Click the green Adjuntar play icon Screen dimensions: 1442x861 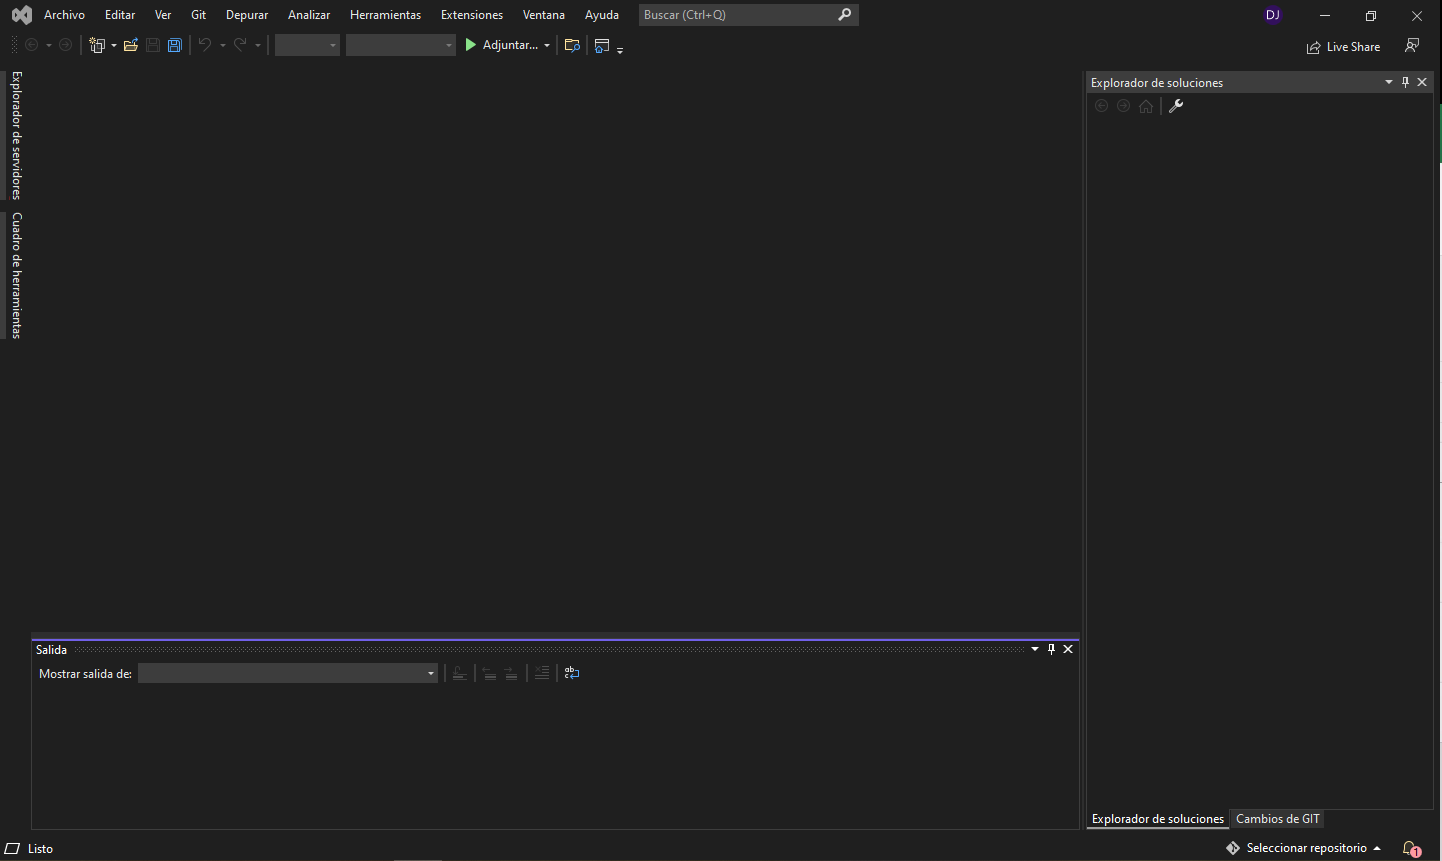[471, 45]
